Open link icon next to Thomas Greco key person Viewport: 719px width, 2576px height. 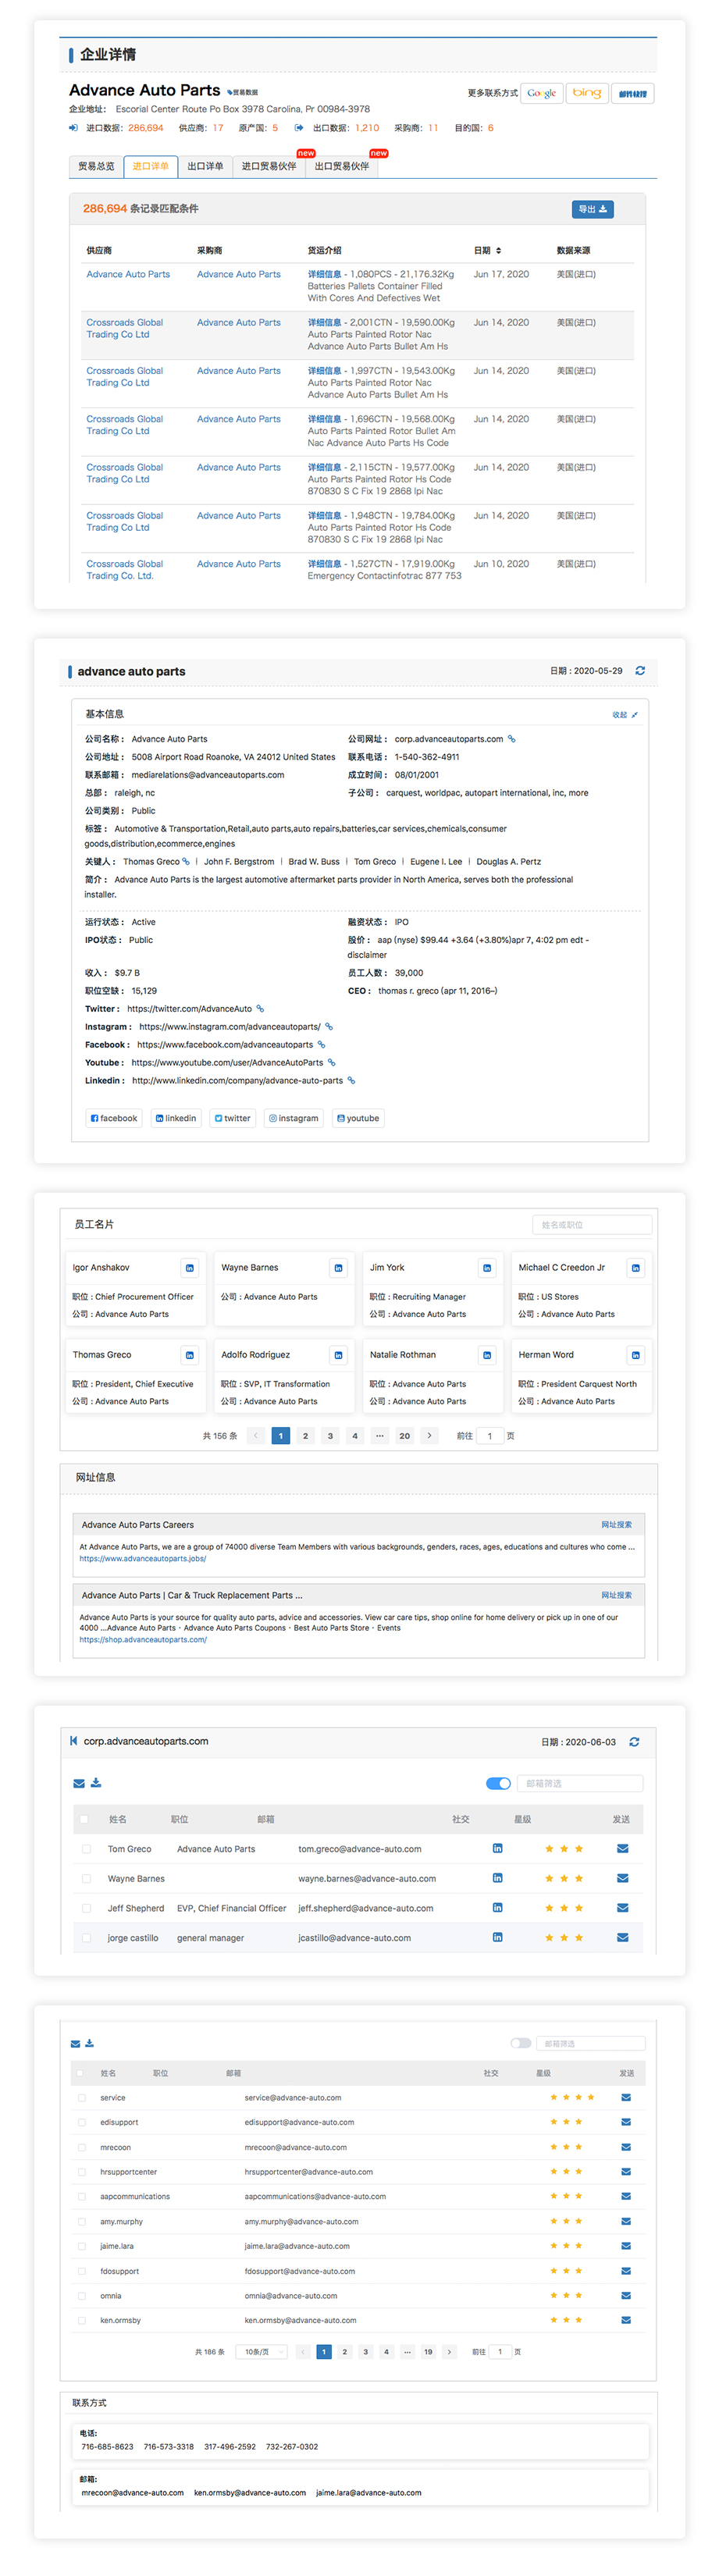coord(186,861)
